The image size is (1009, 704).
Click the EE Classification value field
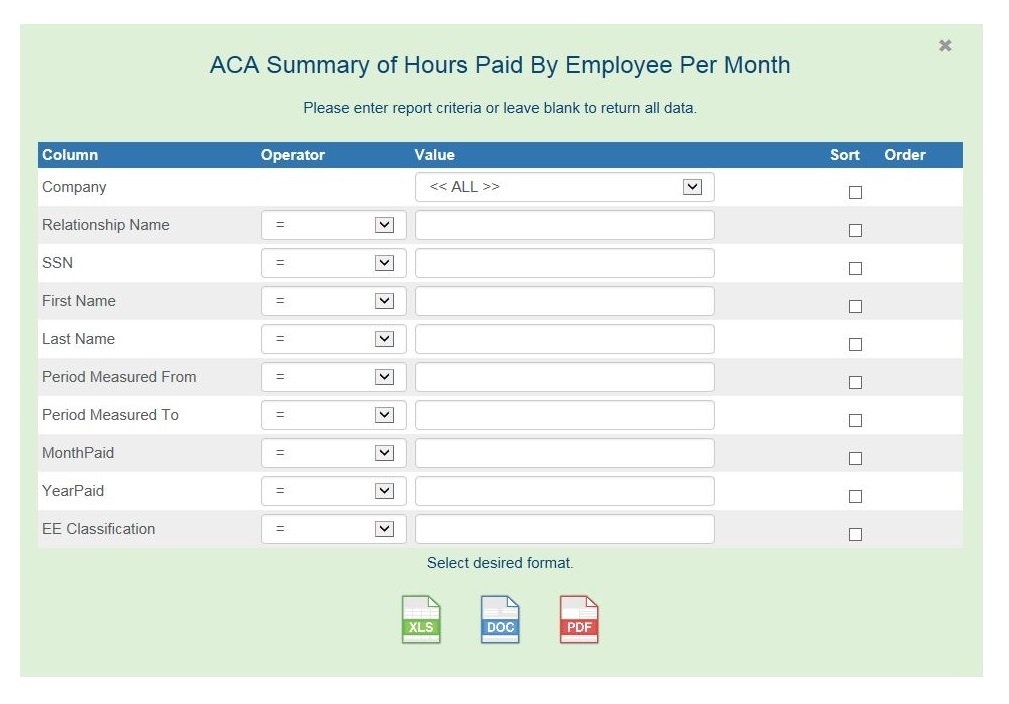pyautogui.click(x=565, y=529)
